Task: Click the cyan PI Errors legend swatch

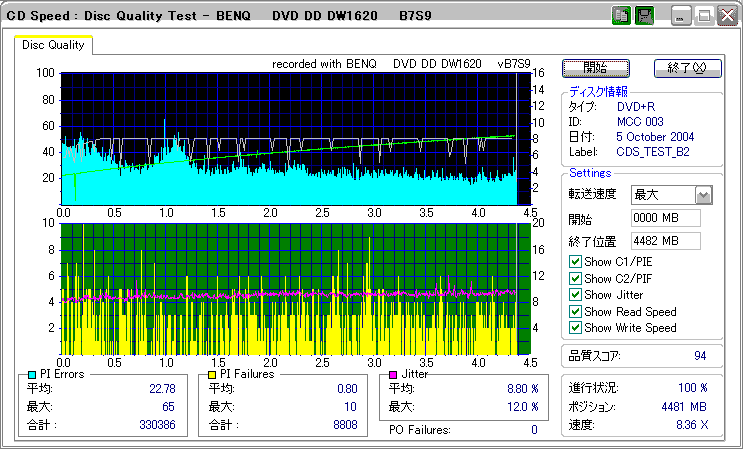Action: click(x=33, y=374)
